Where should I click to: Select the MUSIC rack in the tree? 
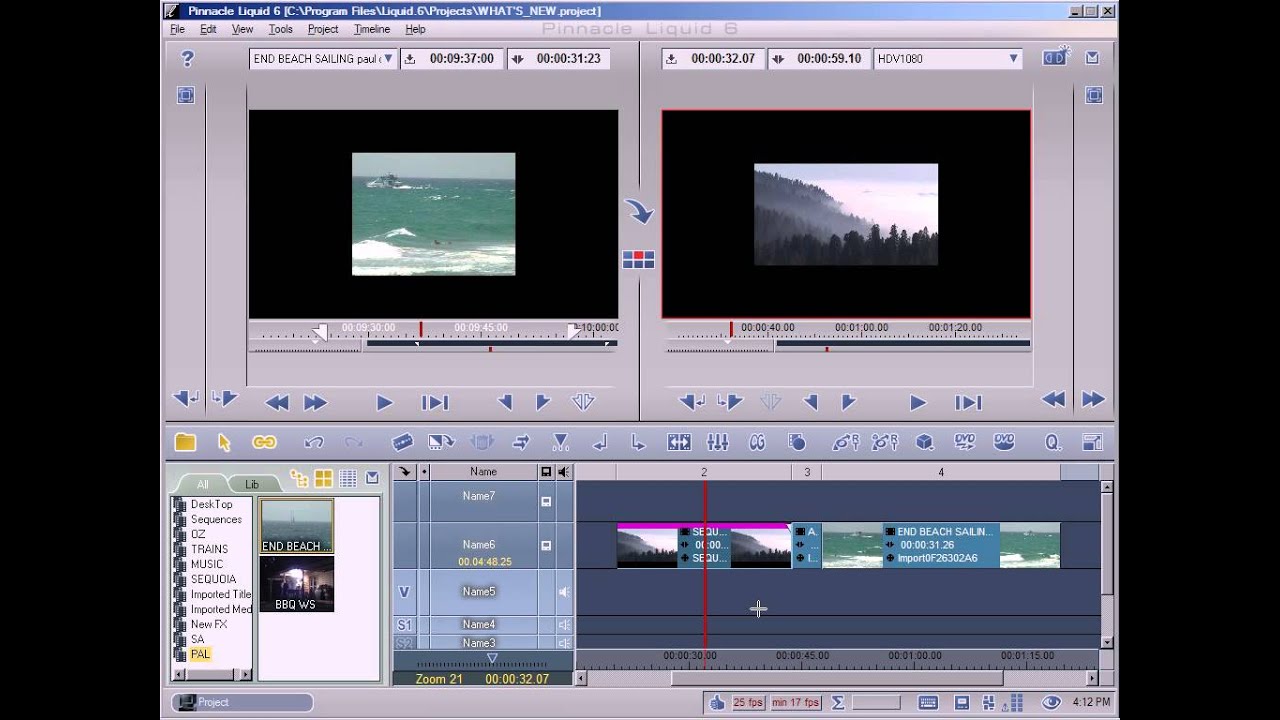tap(207, 564)
